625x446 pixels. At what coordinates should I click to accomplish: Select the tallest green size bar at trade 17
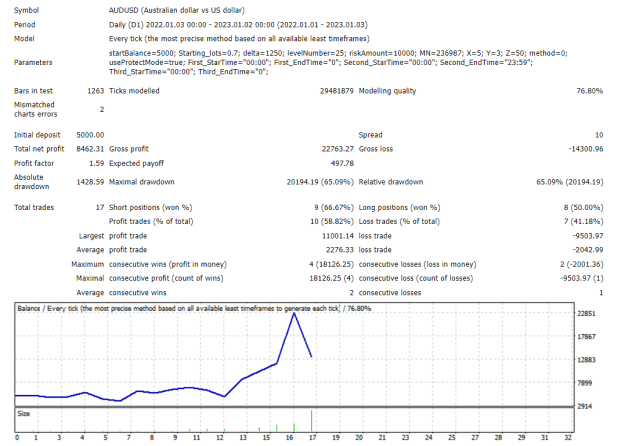[x=311, y=421]
